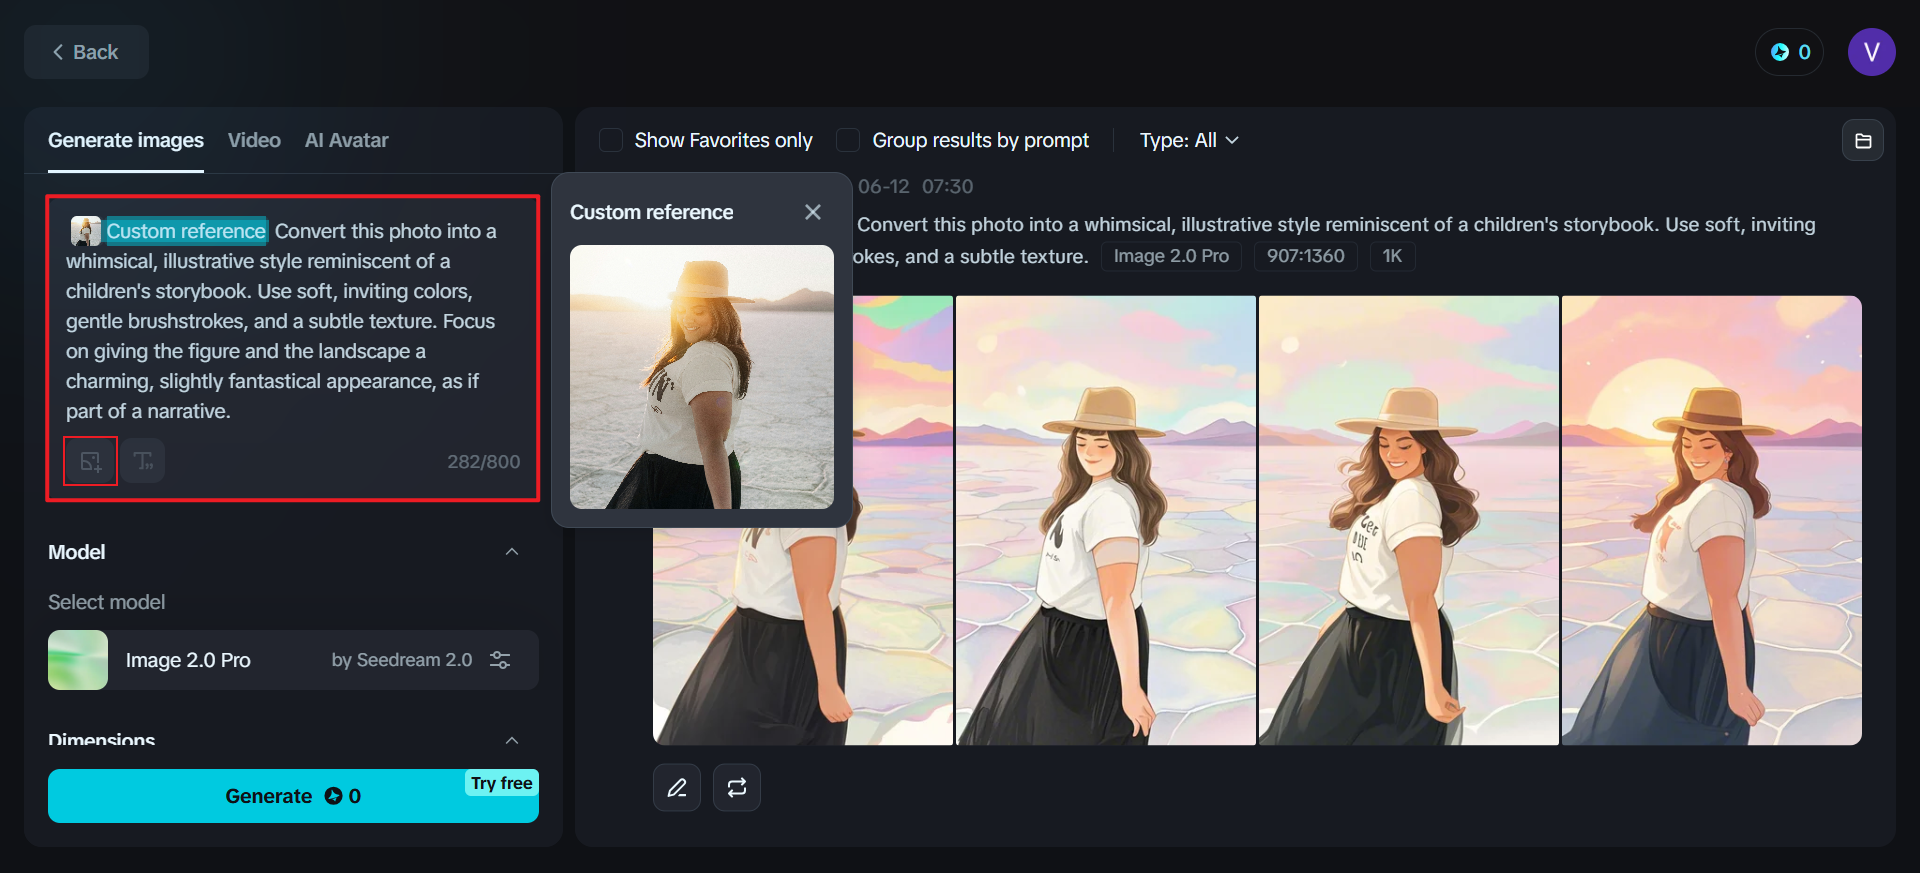The image size is (1920, 873).
Task: Switch to the Video tab
Action: click(254, 140)
